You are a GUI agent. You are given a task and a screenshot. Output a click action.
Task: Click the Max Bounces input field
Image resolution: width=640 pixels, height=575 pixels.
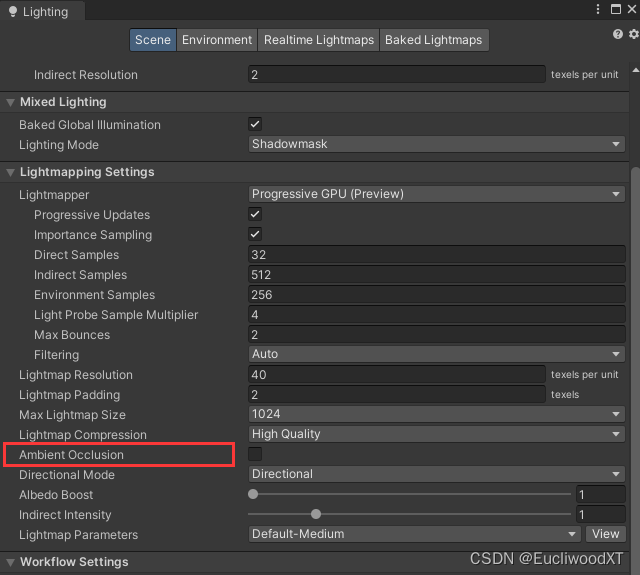pos(437,334)
